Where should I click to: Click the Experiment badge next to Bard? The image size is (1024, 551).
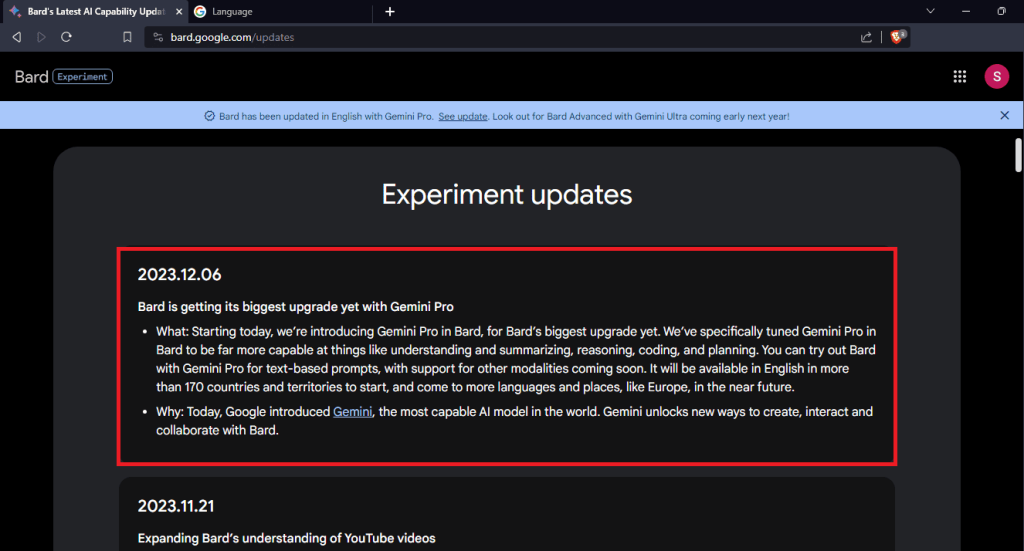pyautogui.click(x=82, y=76)
